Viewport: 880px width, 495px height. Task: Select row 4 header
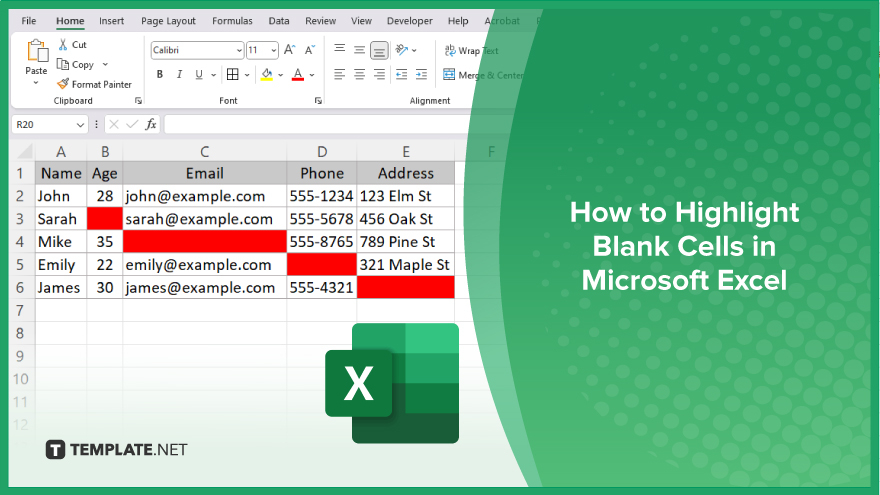tap(21, 242)
